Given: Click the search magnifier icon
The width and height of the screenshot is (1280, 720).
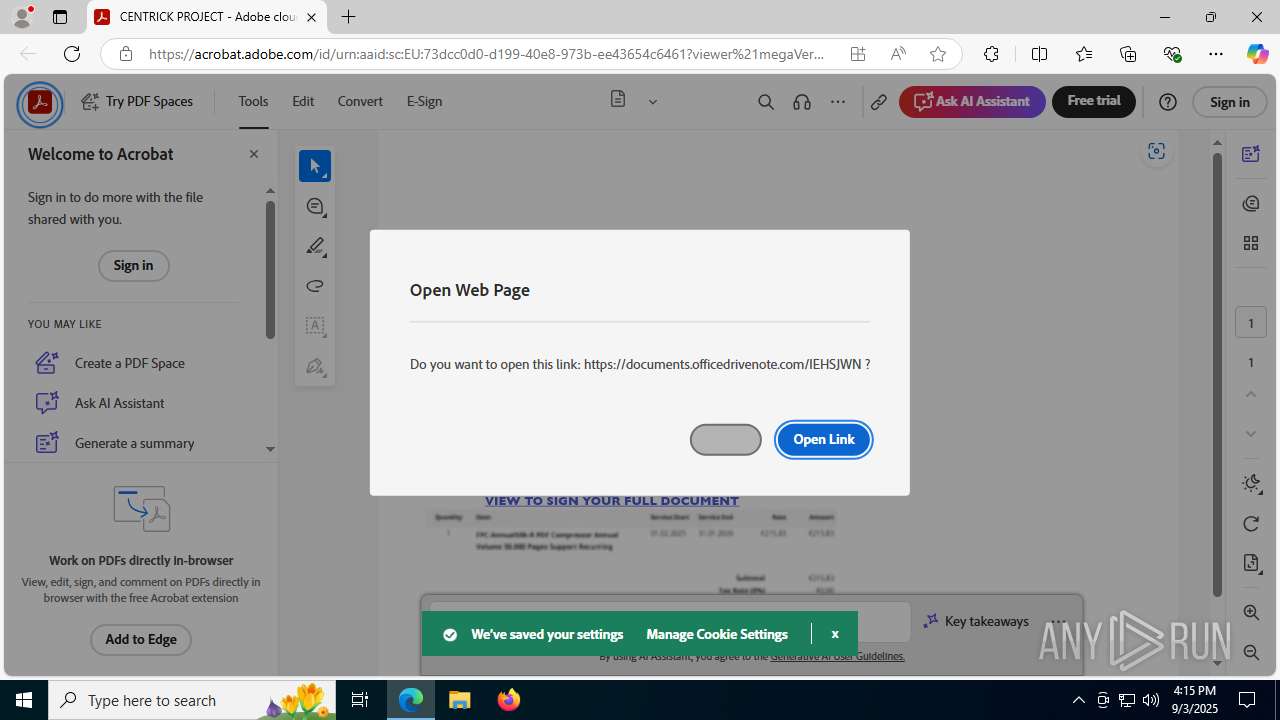Looking at the screenshot, I should tap(766, 102).
